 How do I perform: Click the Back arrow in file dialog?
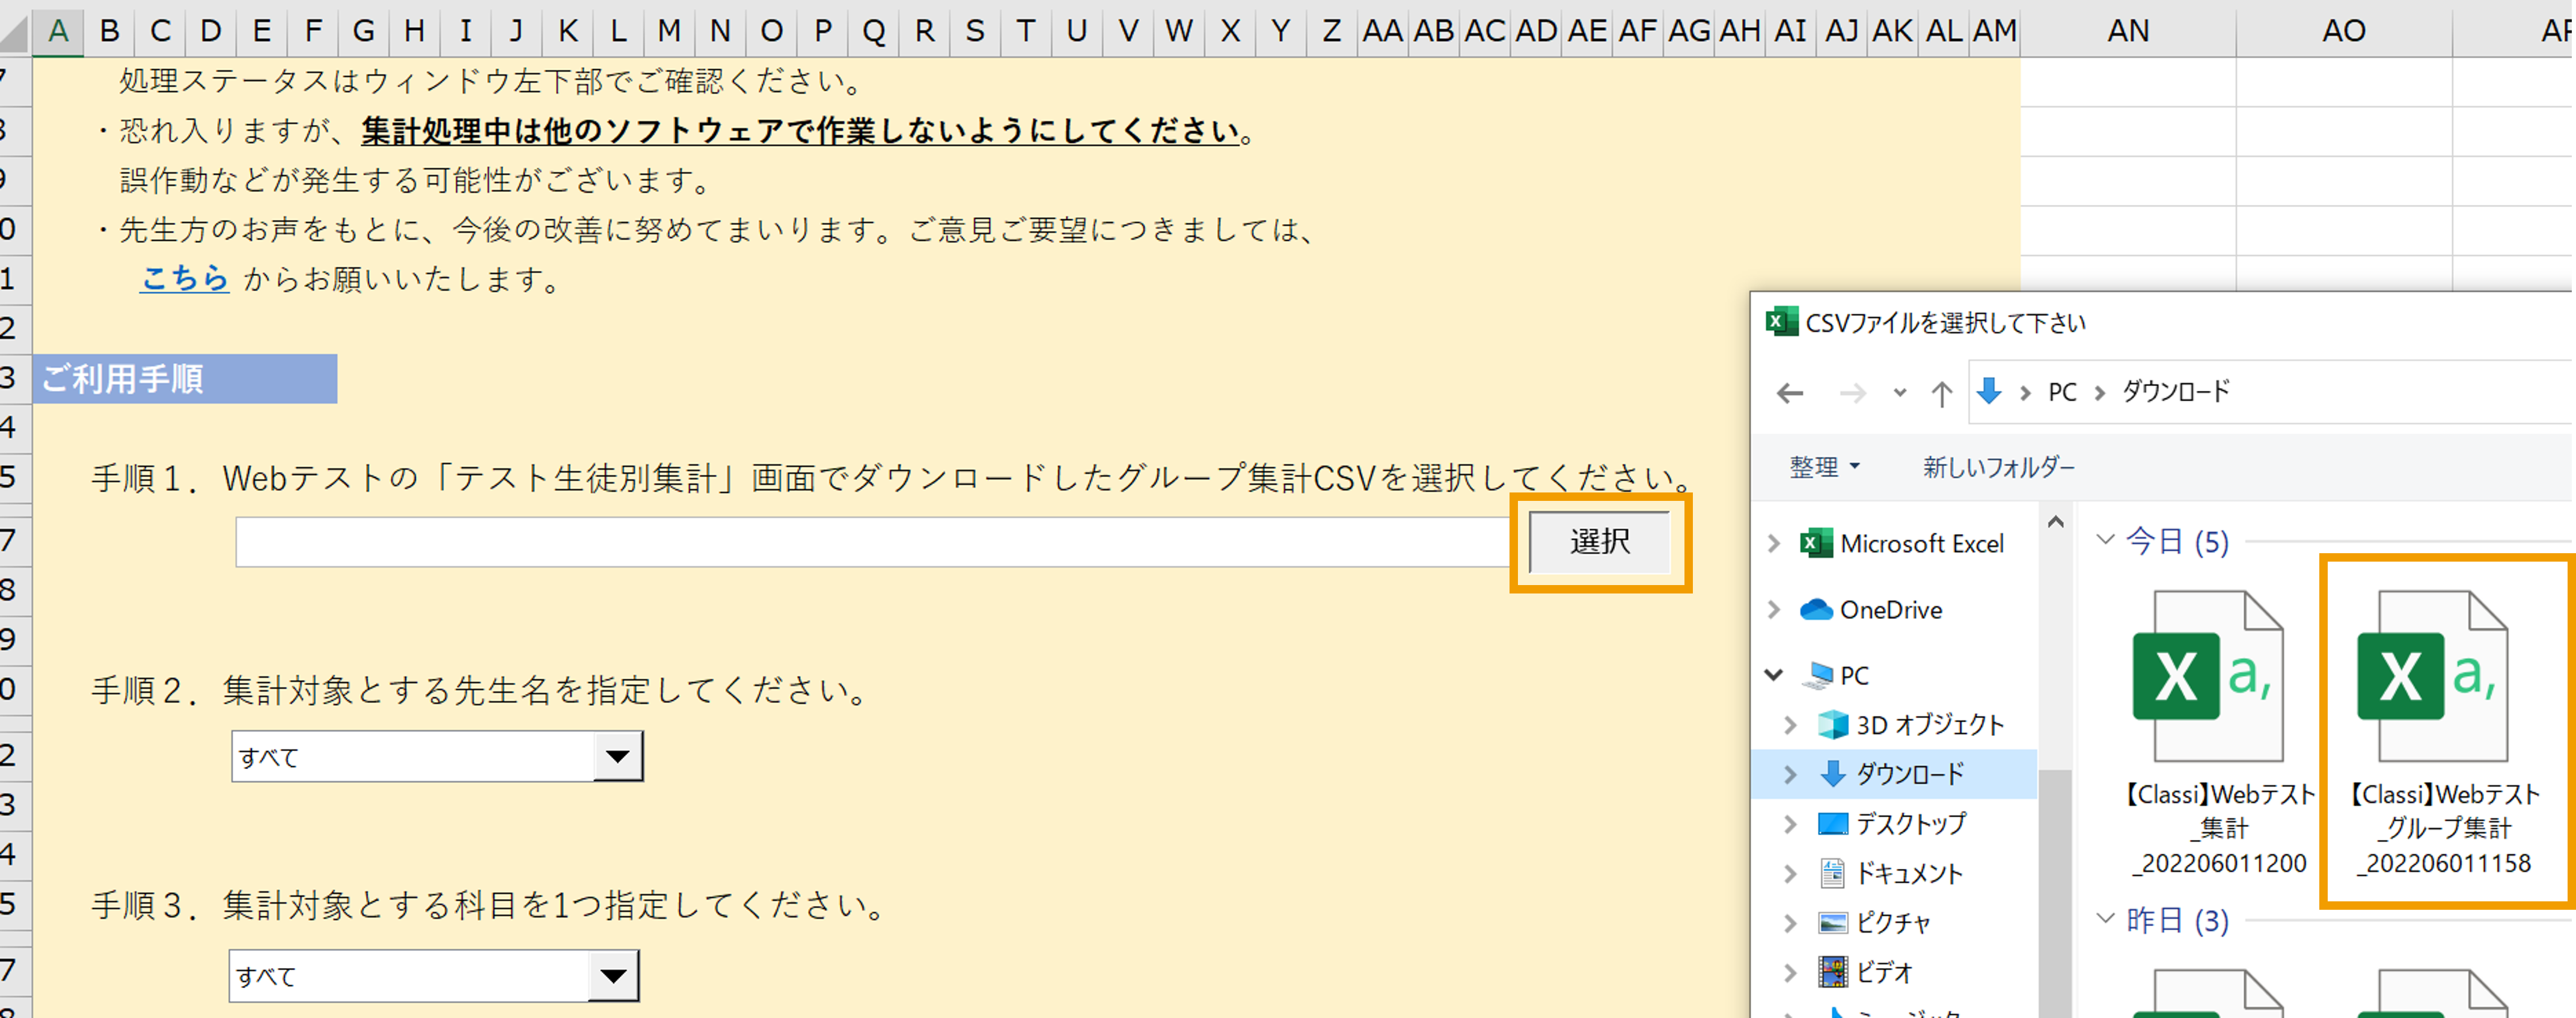tap(1790, 393)
